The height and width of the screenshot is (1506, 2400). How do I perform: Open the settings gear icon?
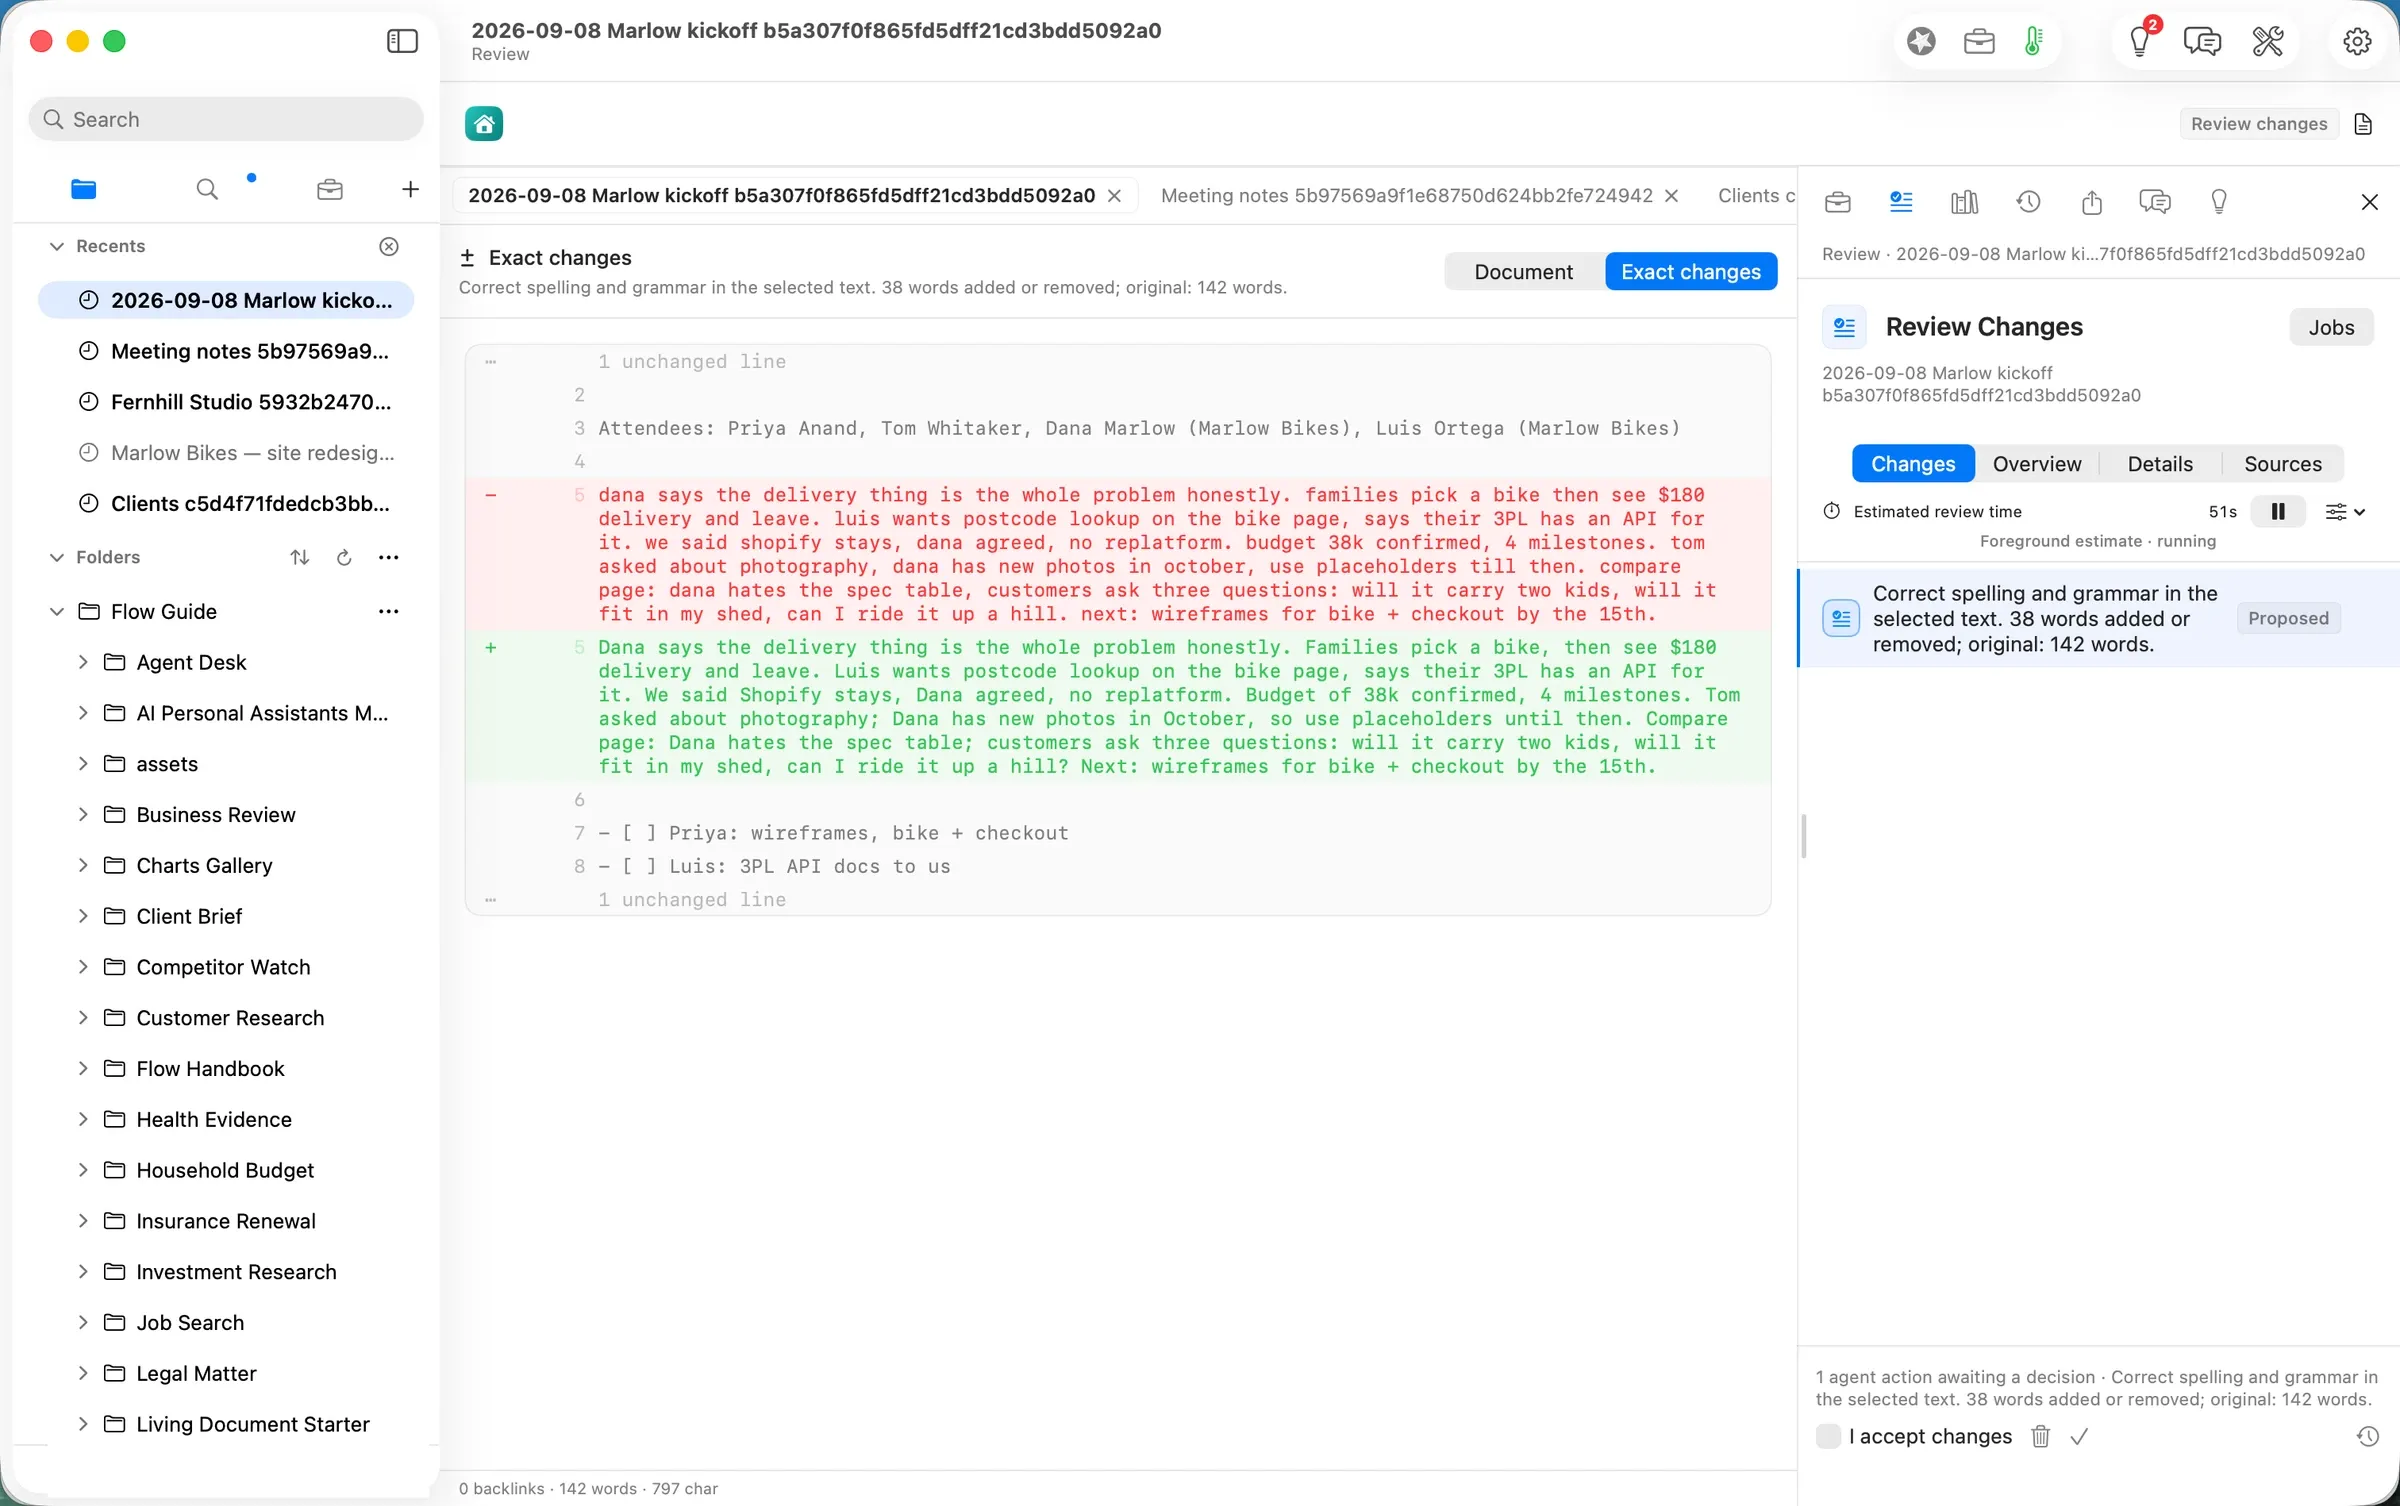pyautogui.click(x=2357, y=41)
